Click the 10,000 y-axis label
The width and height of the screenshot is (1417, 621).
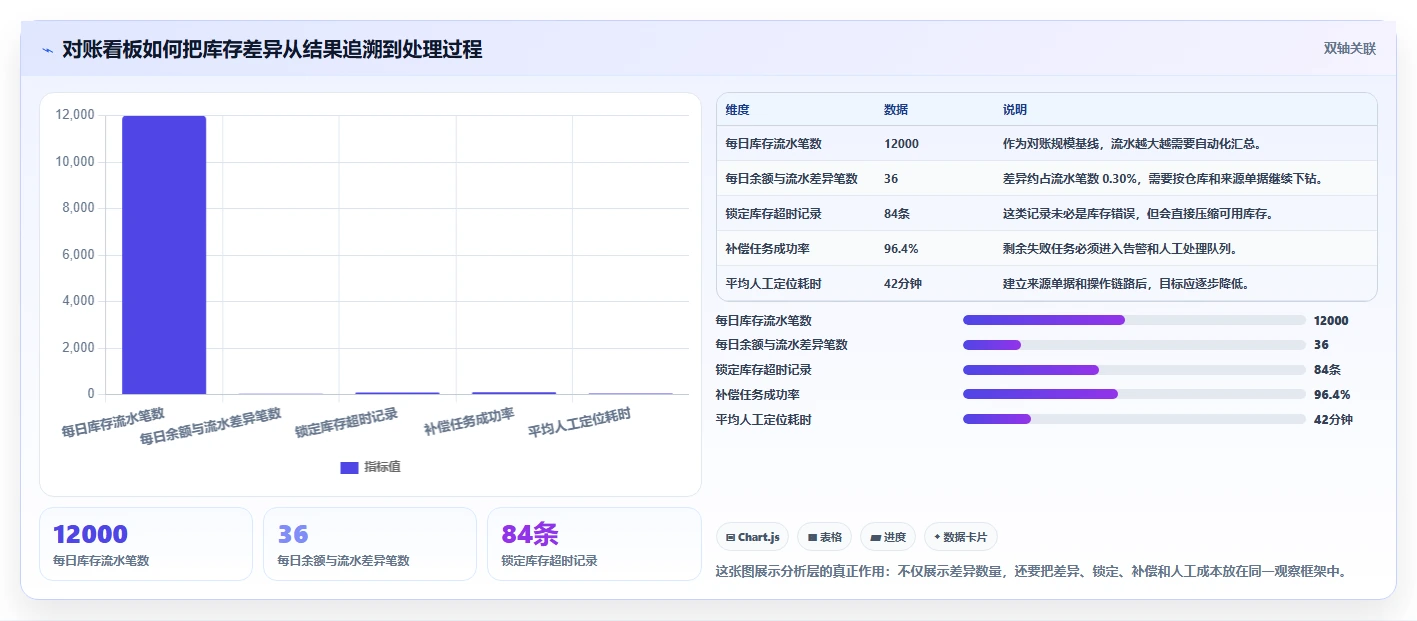(x=75, y=161)
